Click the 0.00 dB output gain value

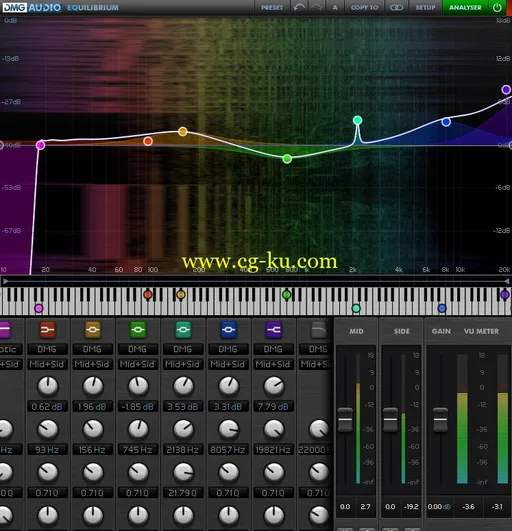[439, 507]
